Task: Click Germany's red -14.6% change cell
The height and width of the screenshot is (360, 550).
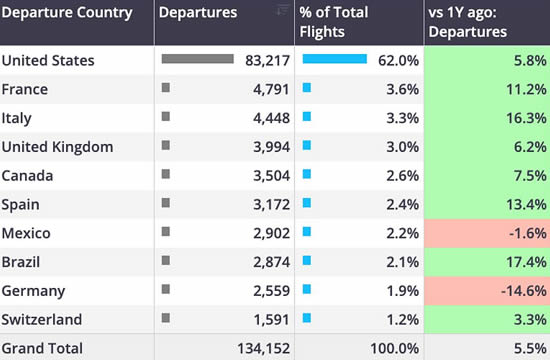Action: 487,291
